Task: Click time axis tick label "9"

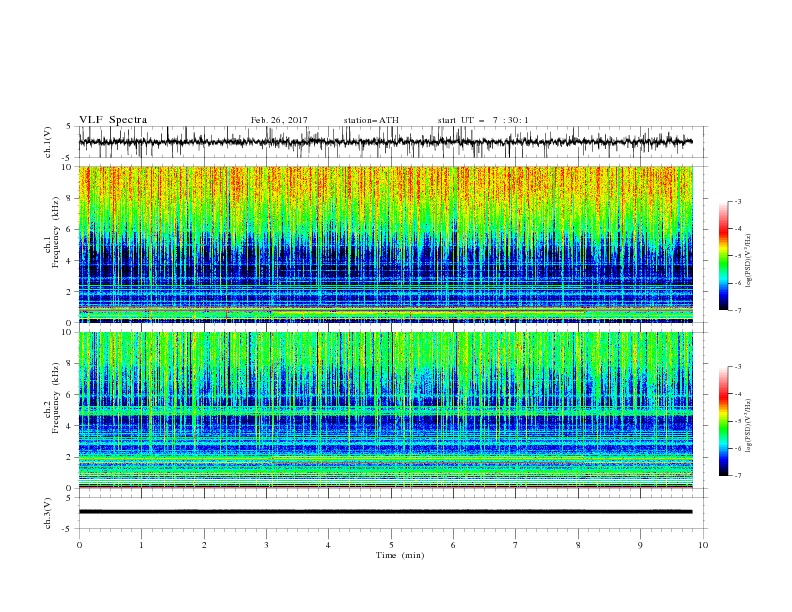Action: [640, 545]
